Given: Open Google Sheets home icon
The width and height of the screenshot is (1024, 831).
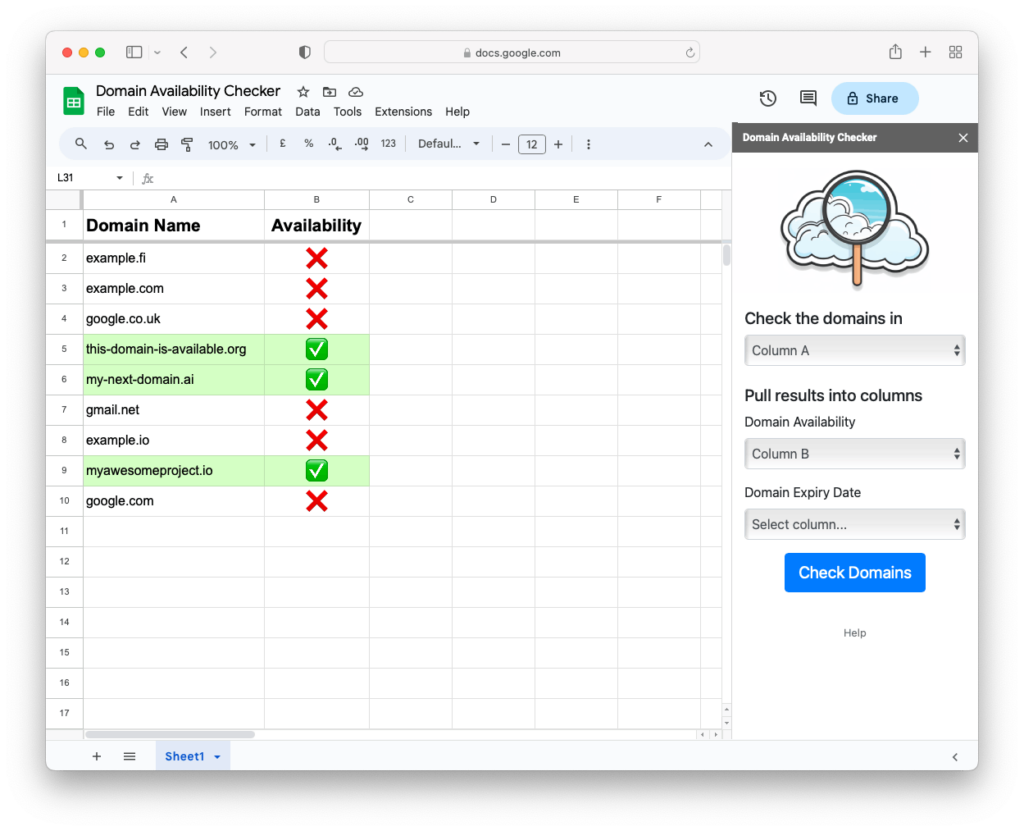Looking at the screenshot, I should pyautogui.click(x=74, y=101).
